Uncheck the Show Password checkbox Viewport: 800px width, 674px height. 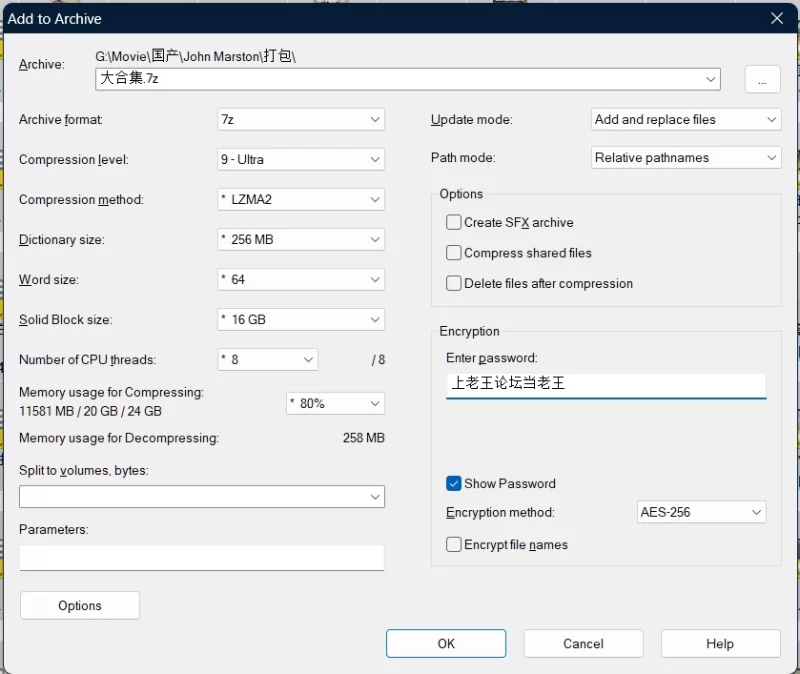[x=454, y=483]
